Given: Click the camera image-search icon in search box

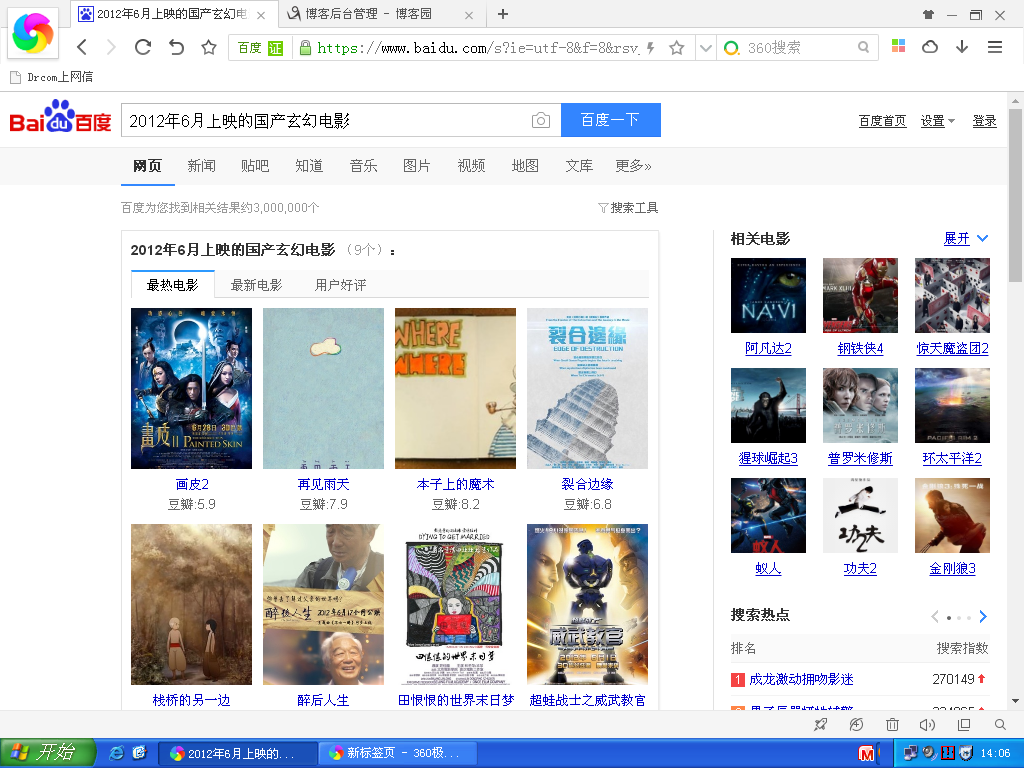Looking at the screenshot, I should click(x=541, y=120).
